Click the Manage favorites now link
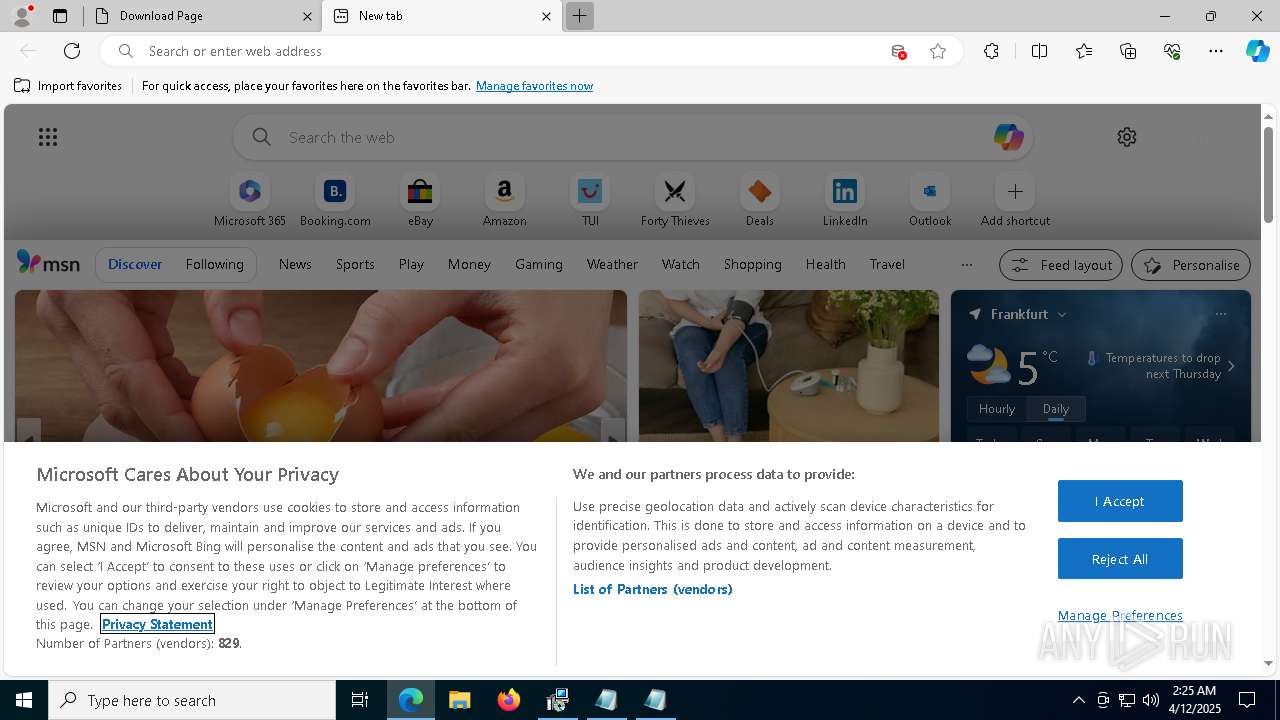This screenshot has height=720, width=1280. pyautogui.click(x=534, y=86)
